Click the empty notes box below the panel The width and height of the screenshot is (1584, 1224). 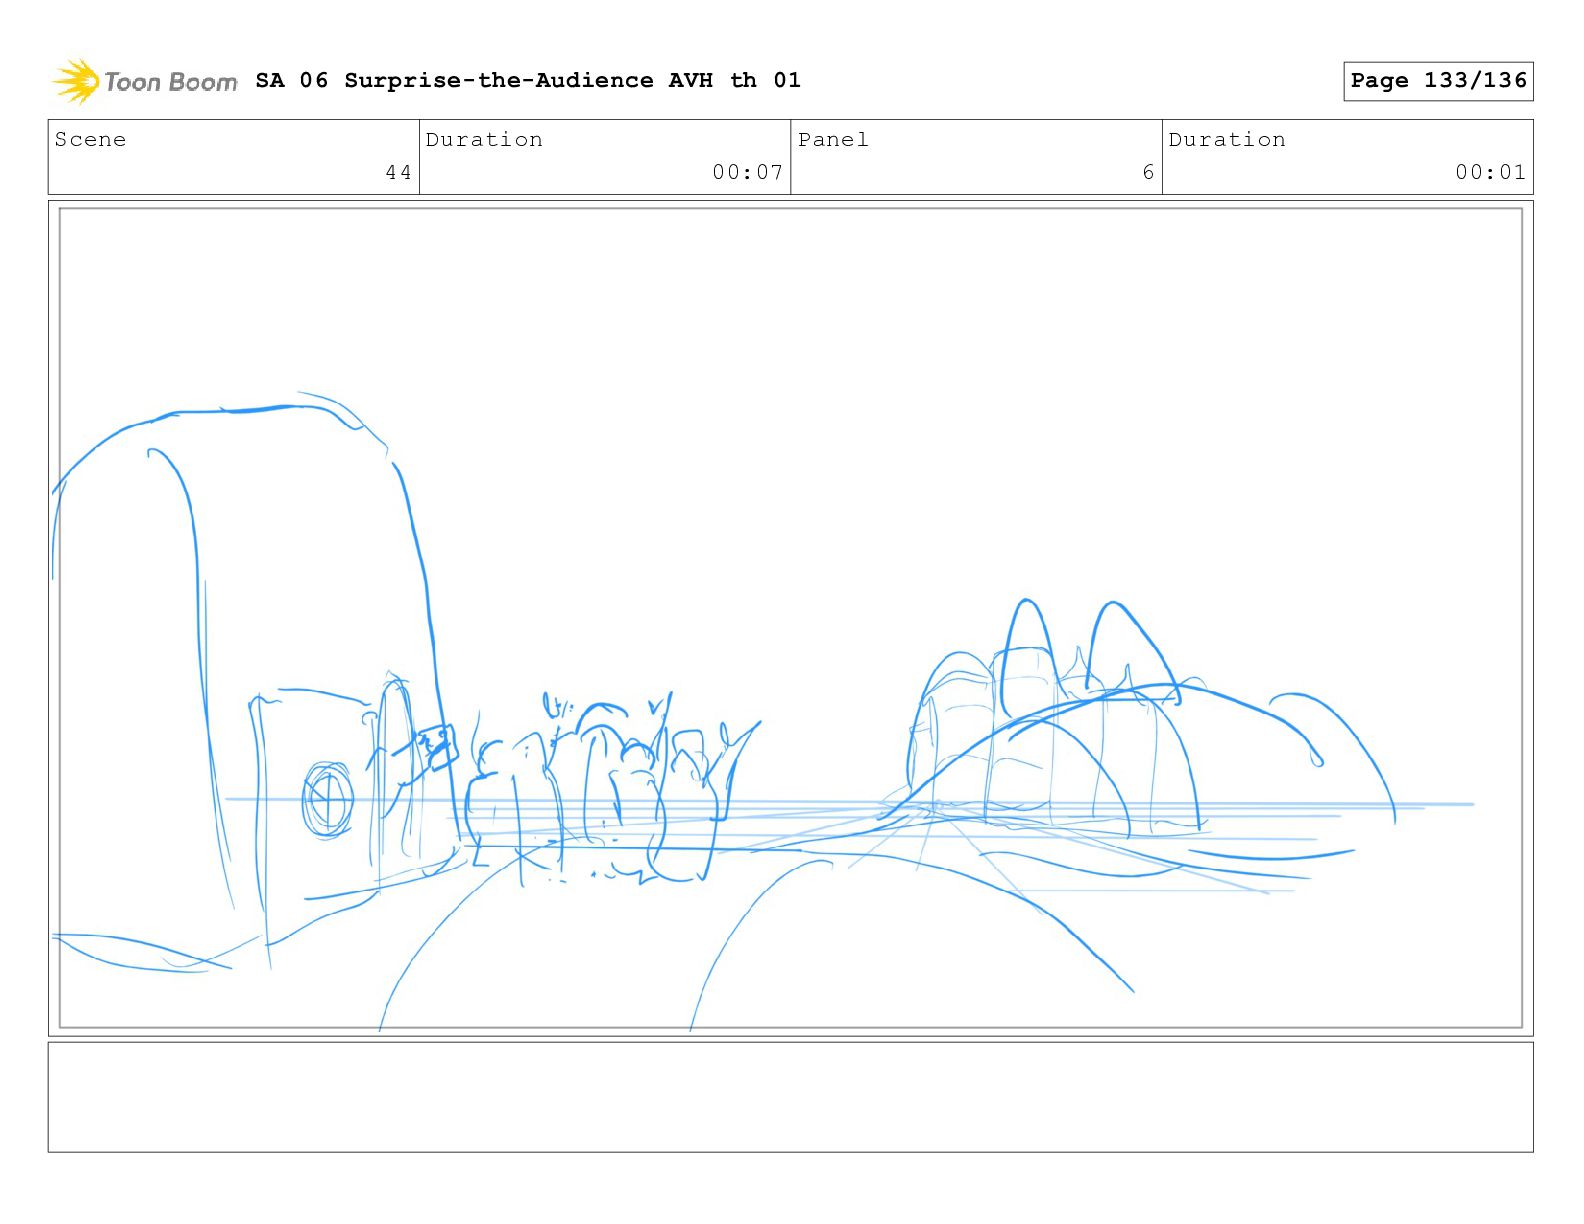tap(791, 1097)
